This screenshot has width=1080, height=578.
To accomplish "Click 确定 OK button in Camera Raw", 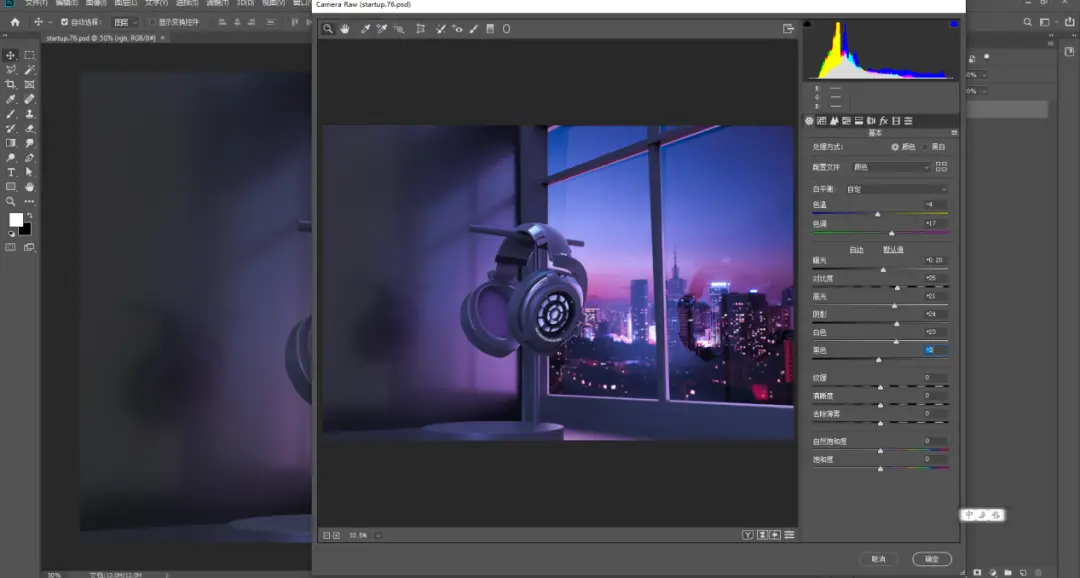I will (x=932, y=559).
